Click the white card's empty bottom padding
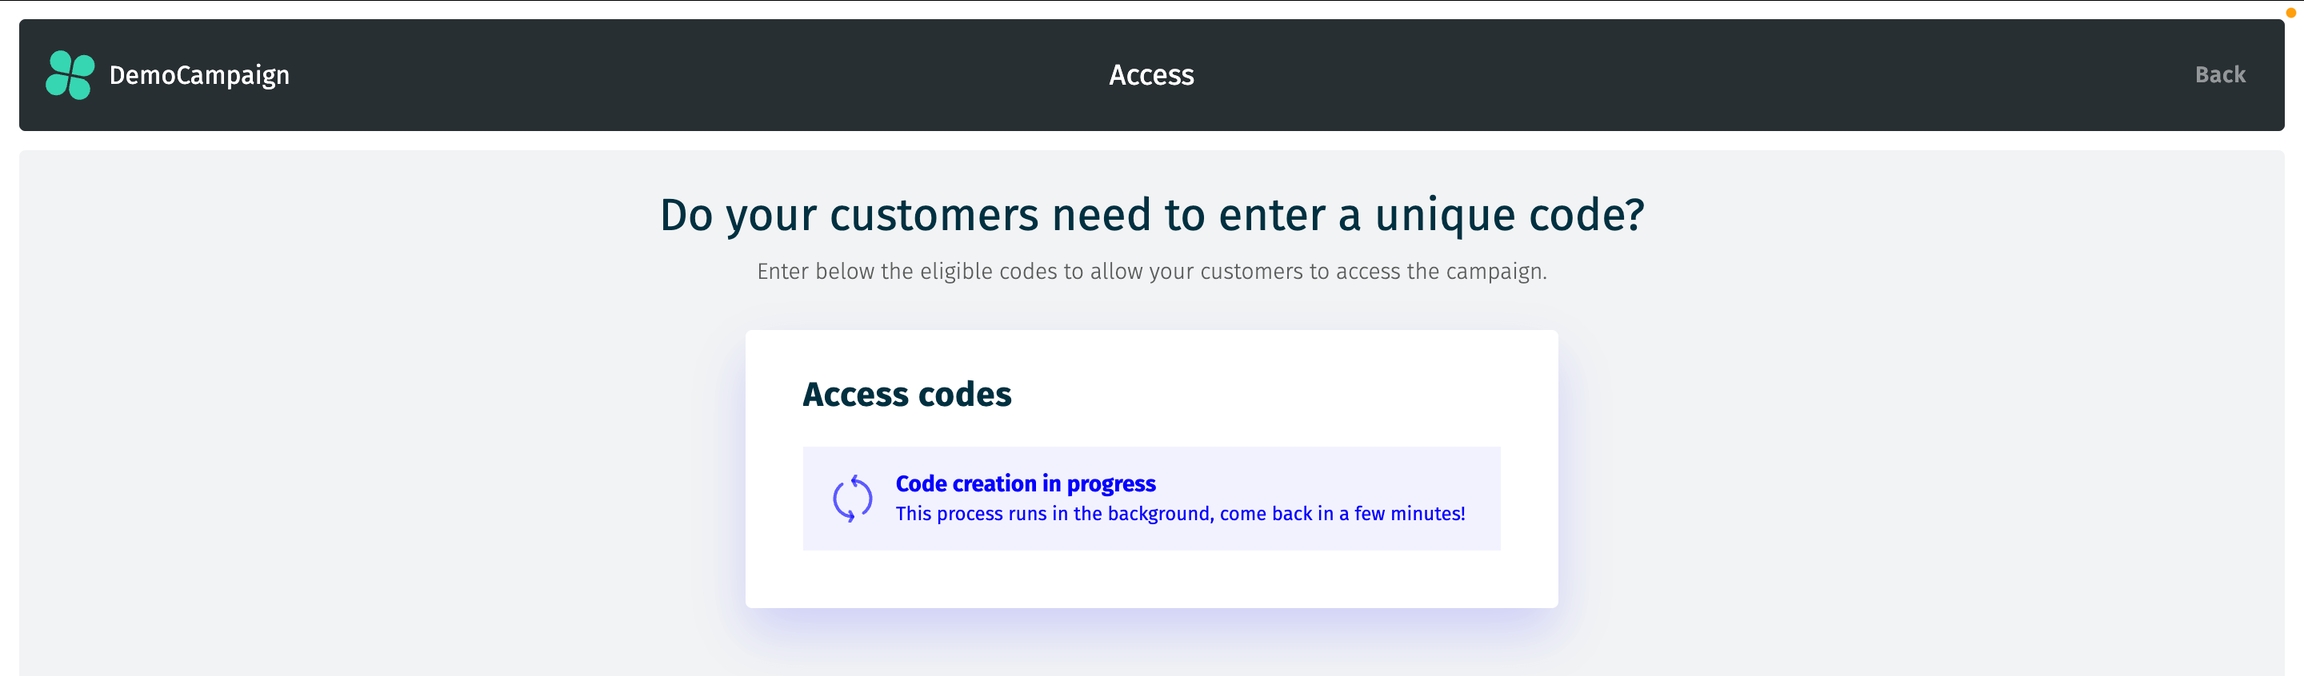Image resolution: width=2304 pixels, height=676 pixels. [1151, 580]
